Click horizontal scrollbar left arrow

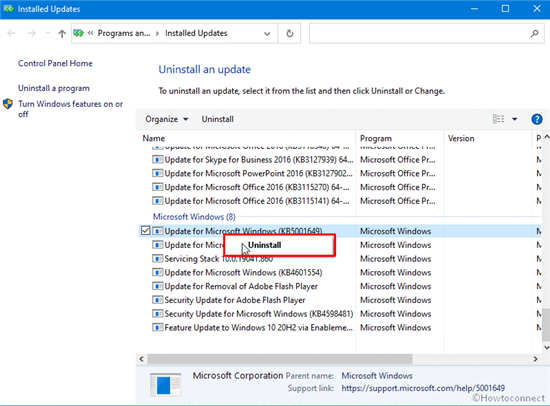coord(141,359)
